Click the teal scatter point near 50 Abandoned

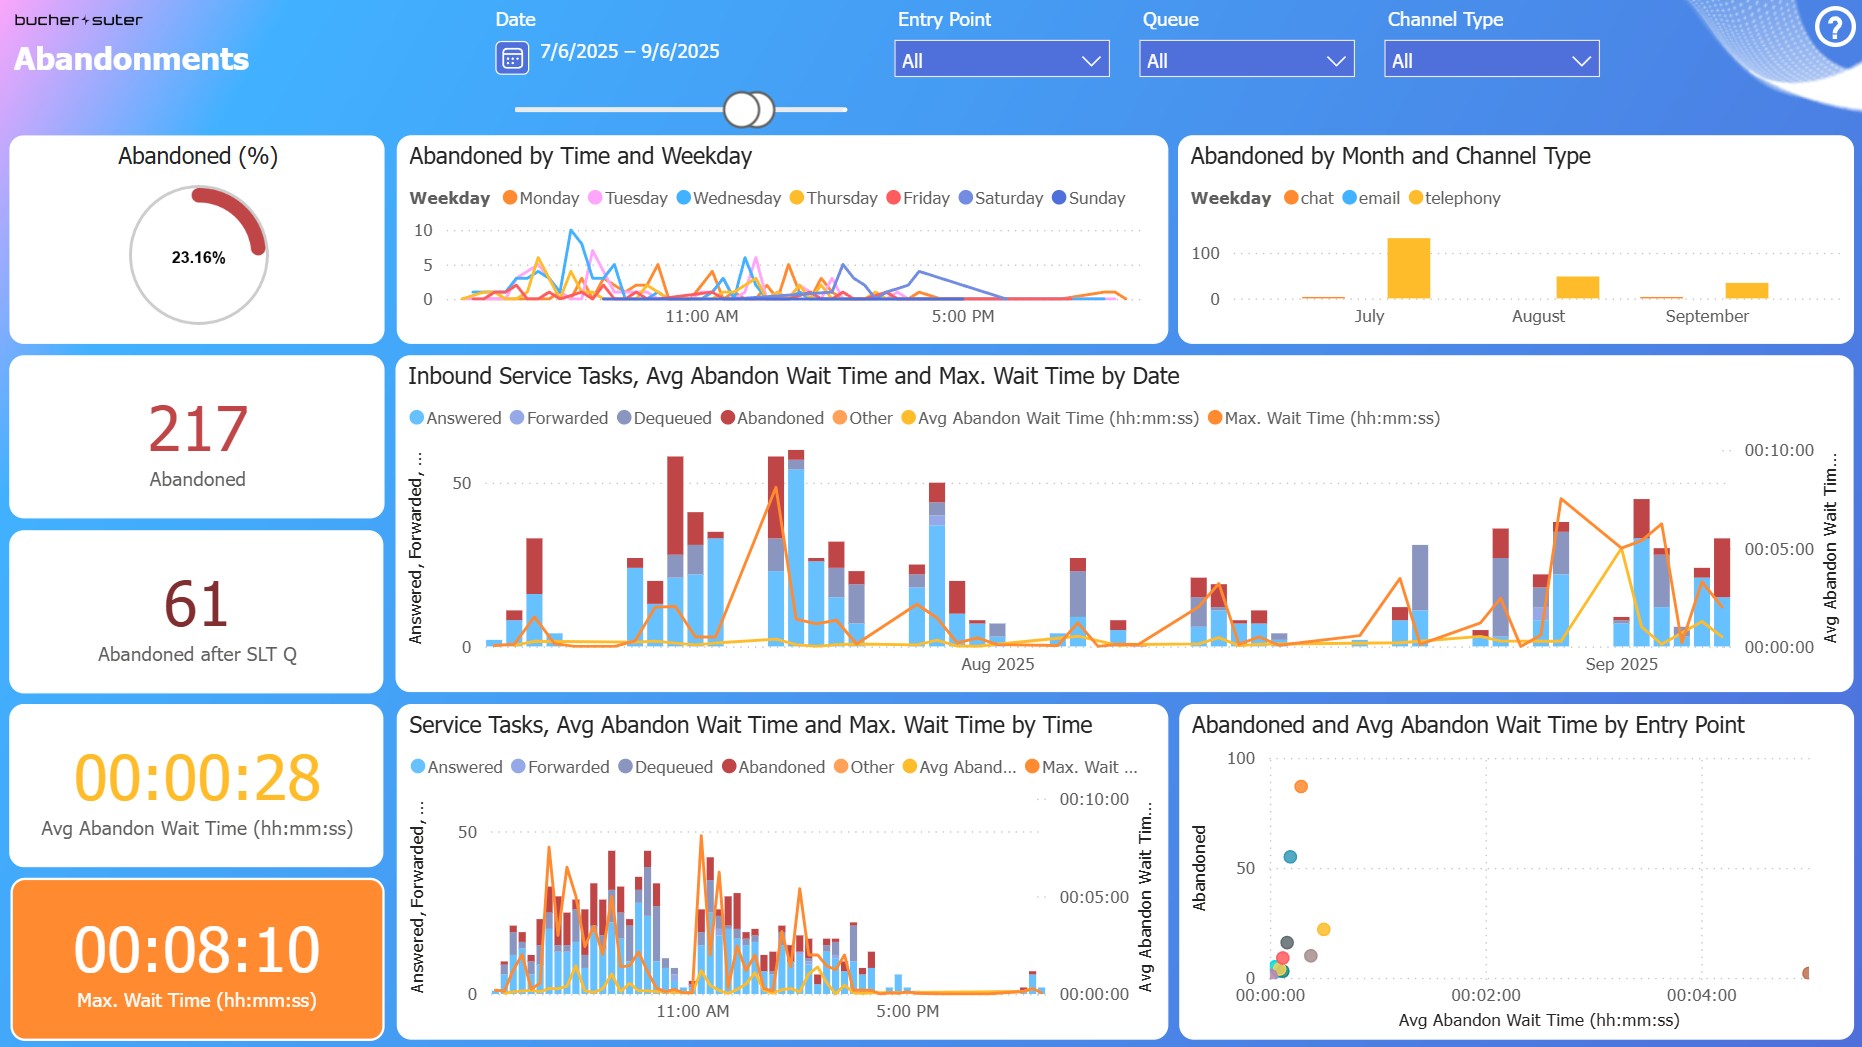tap(1290, 857)
